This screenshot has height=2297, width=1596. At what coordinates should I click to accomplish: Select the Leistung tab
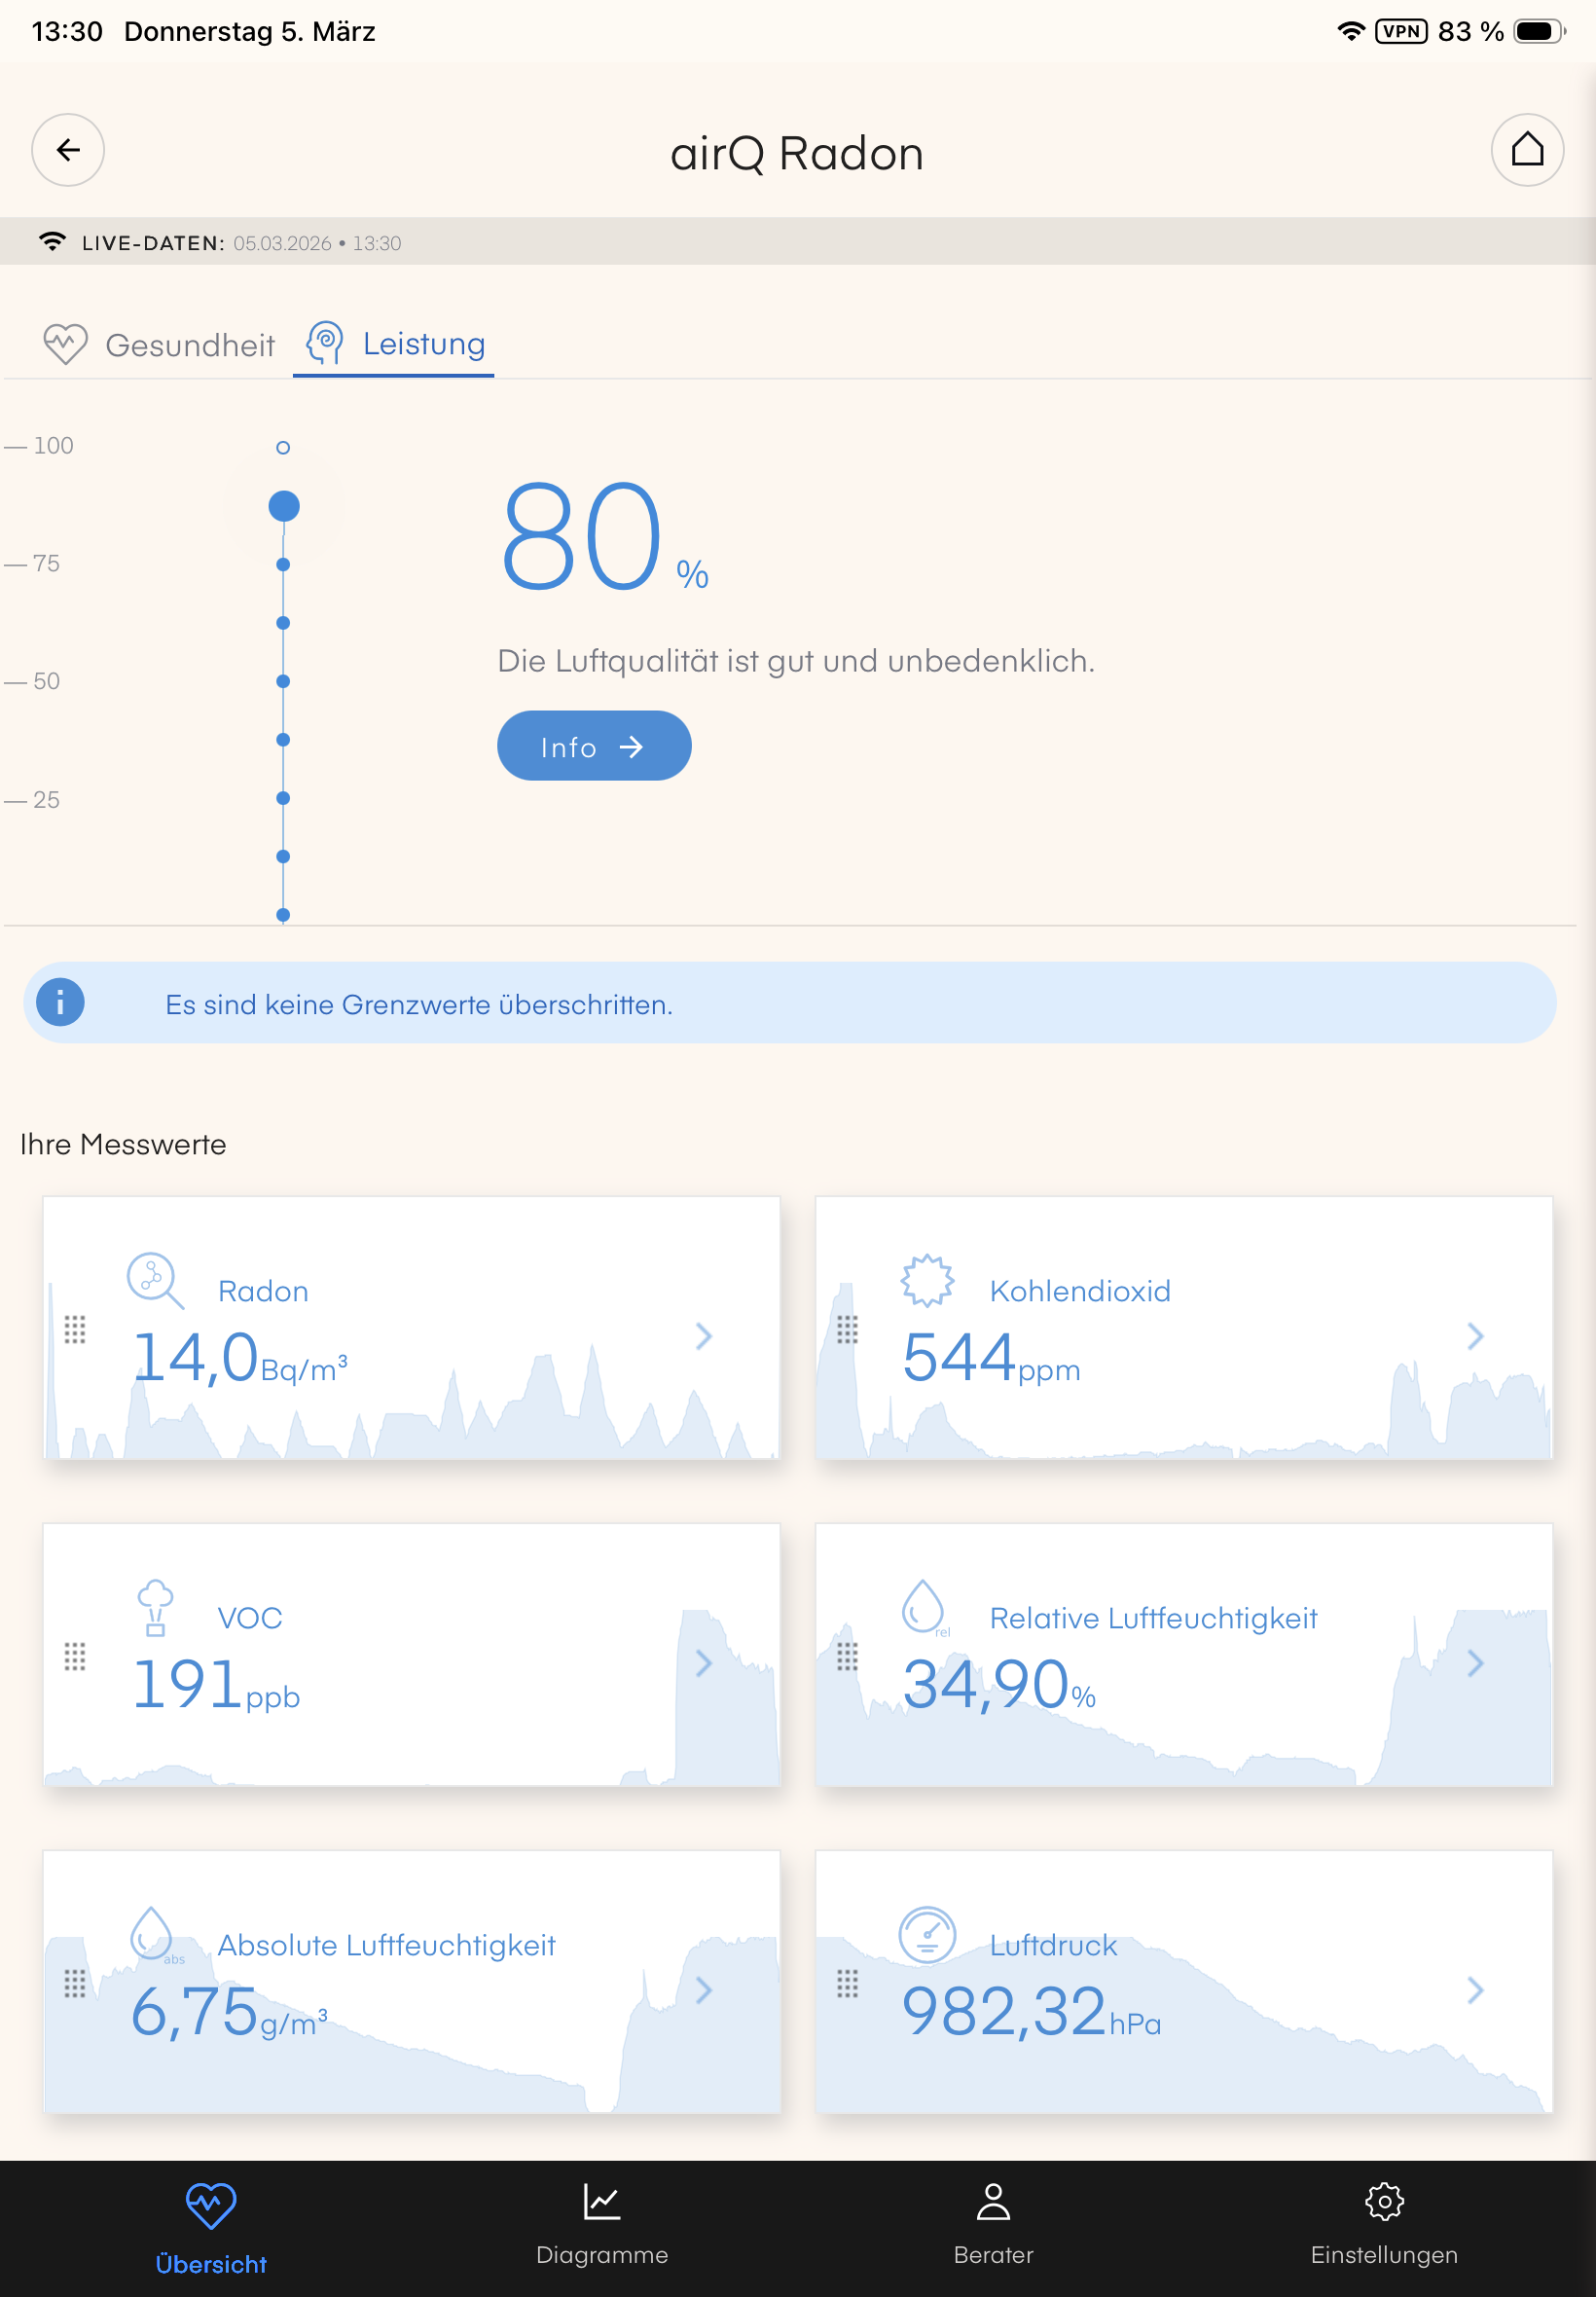tap(394, 344)
